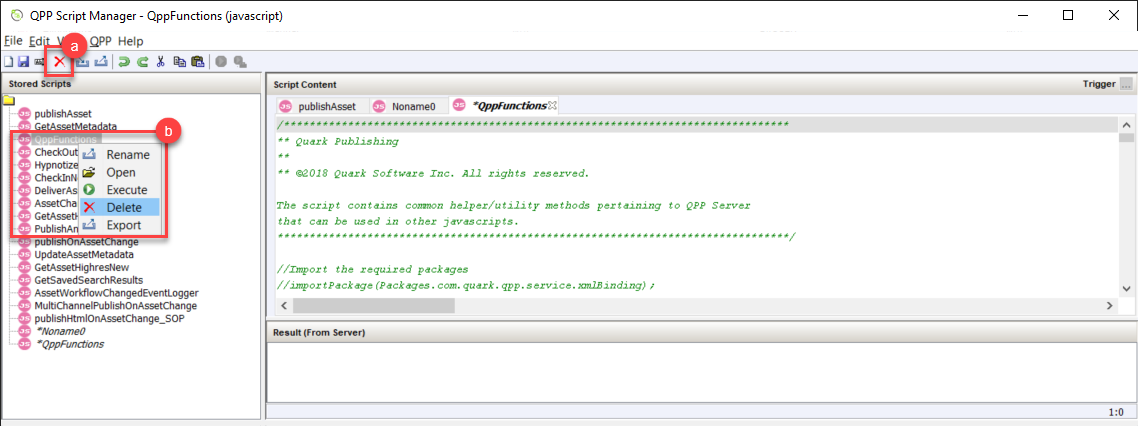1138x426 pixels.
Task: Click the Cut scissors toolbar icon
Action: pos(161,62)
